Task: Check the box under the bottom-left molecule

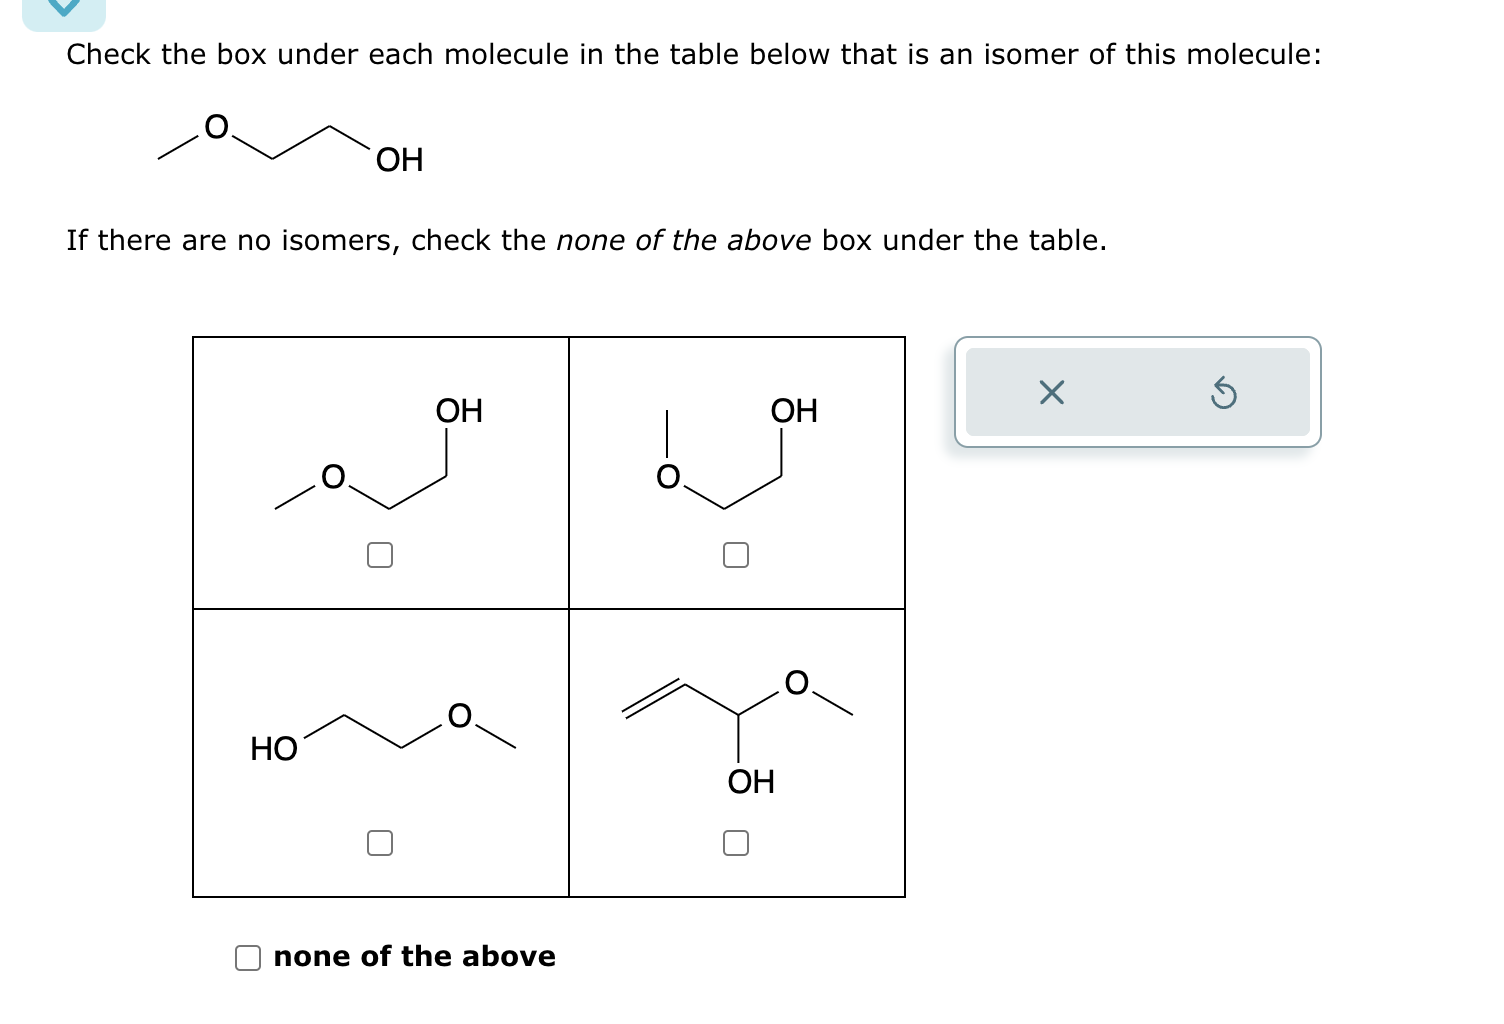Action: 380,843
